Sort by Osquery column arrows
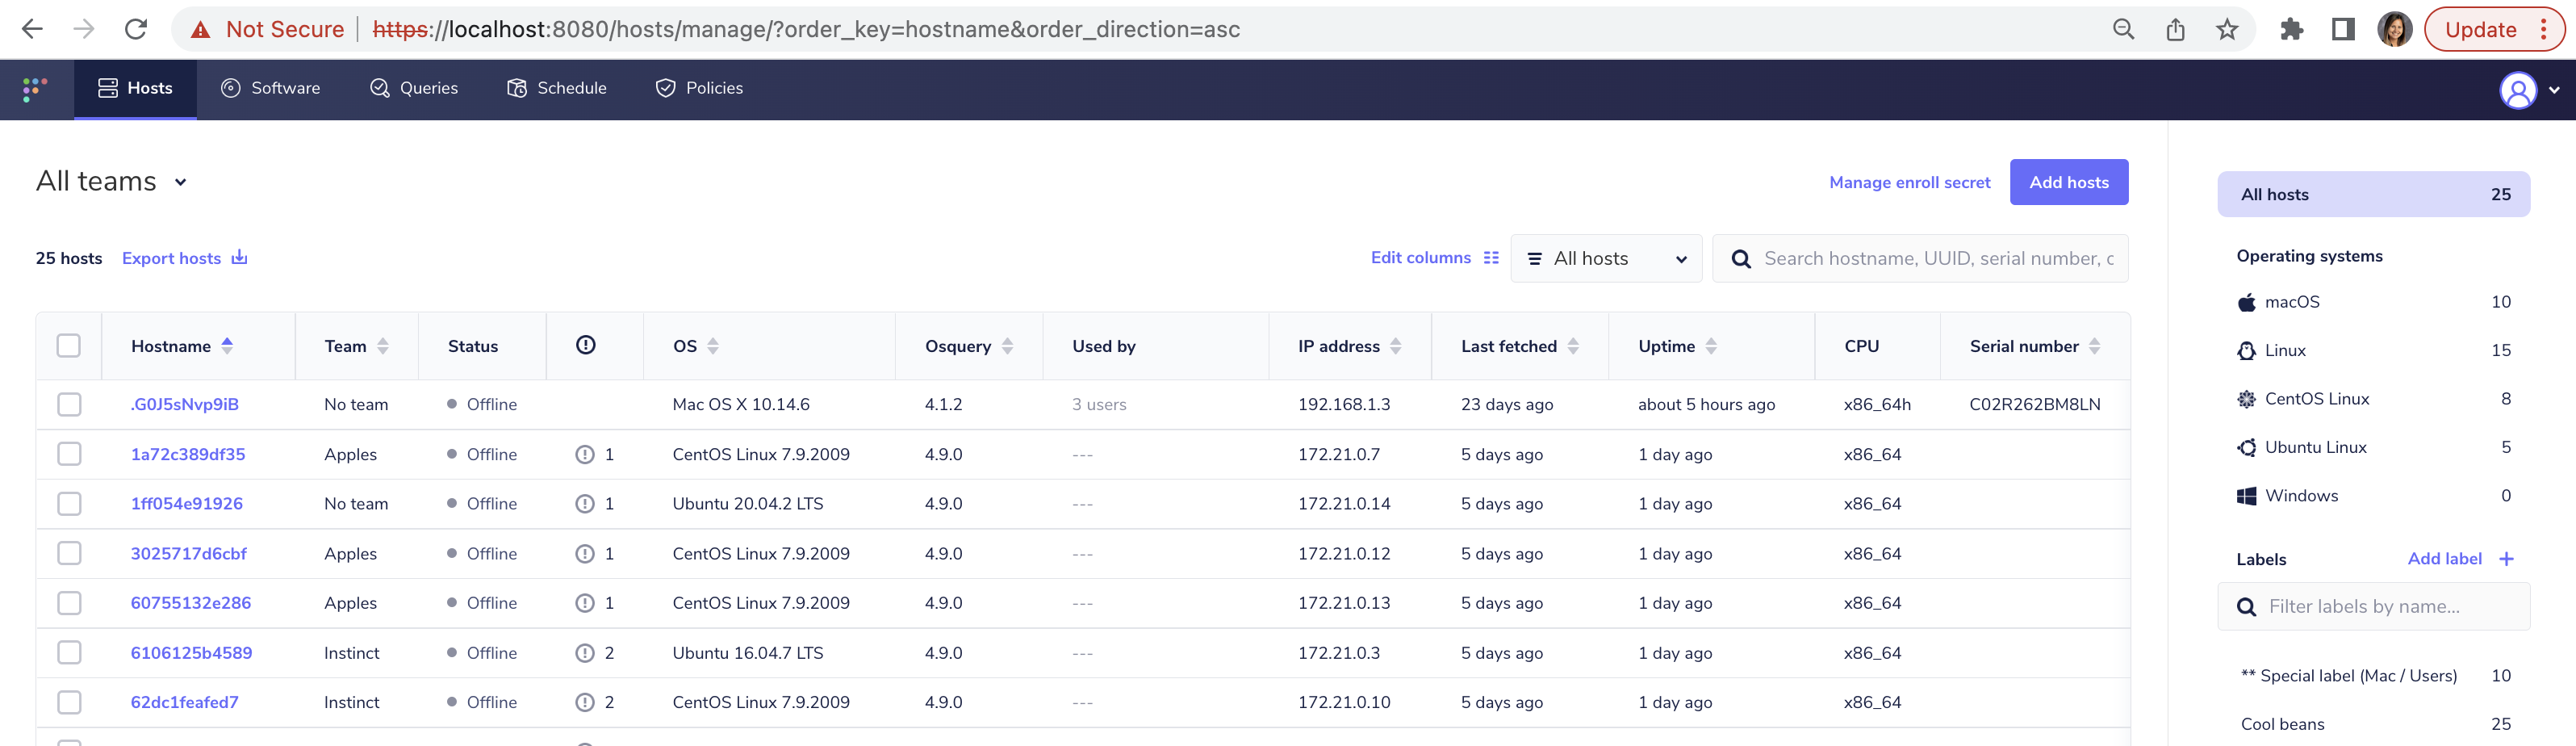2576x746 pixels. click(x=1007, y=345)
